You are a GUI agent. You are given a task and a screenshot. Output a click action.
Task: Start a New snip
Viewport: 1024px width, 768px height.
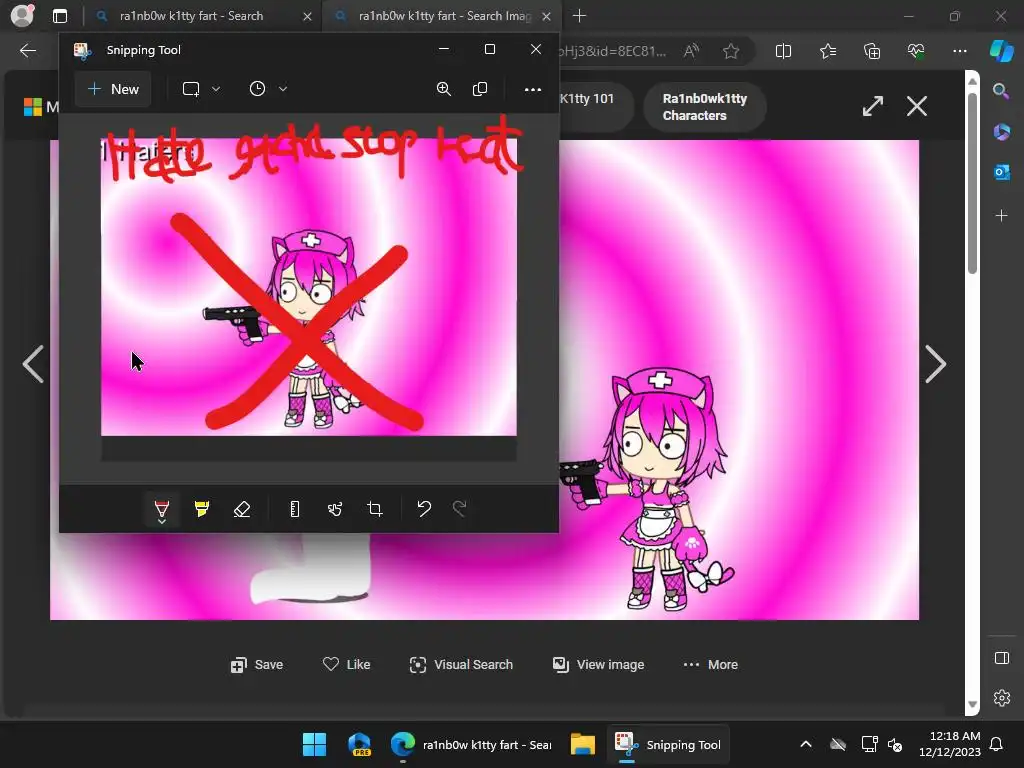pos(113,89)
